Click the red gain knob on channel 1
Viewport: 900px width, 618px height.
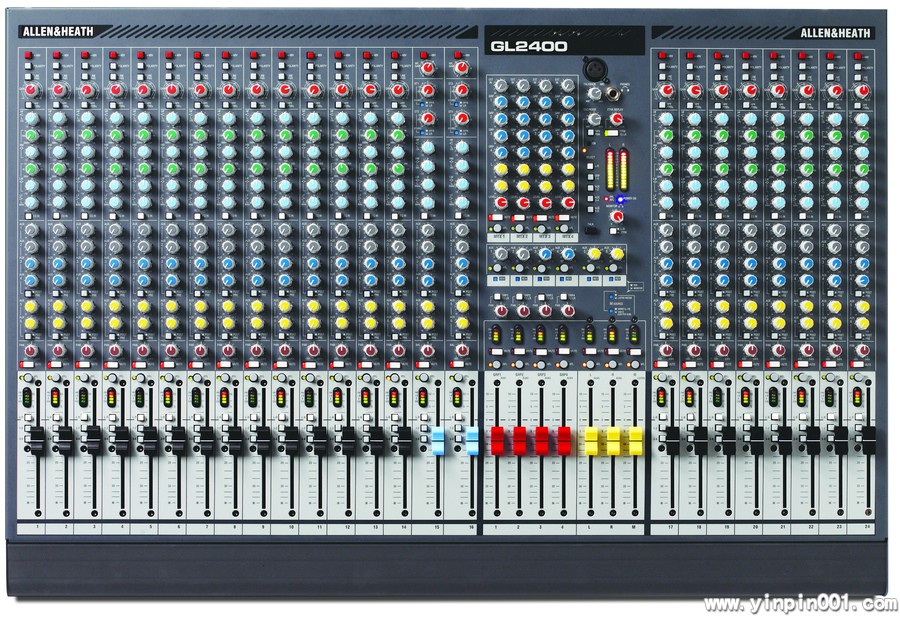click(31, 90)
